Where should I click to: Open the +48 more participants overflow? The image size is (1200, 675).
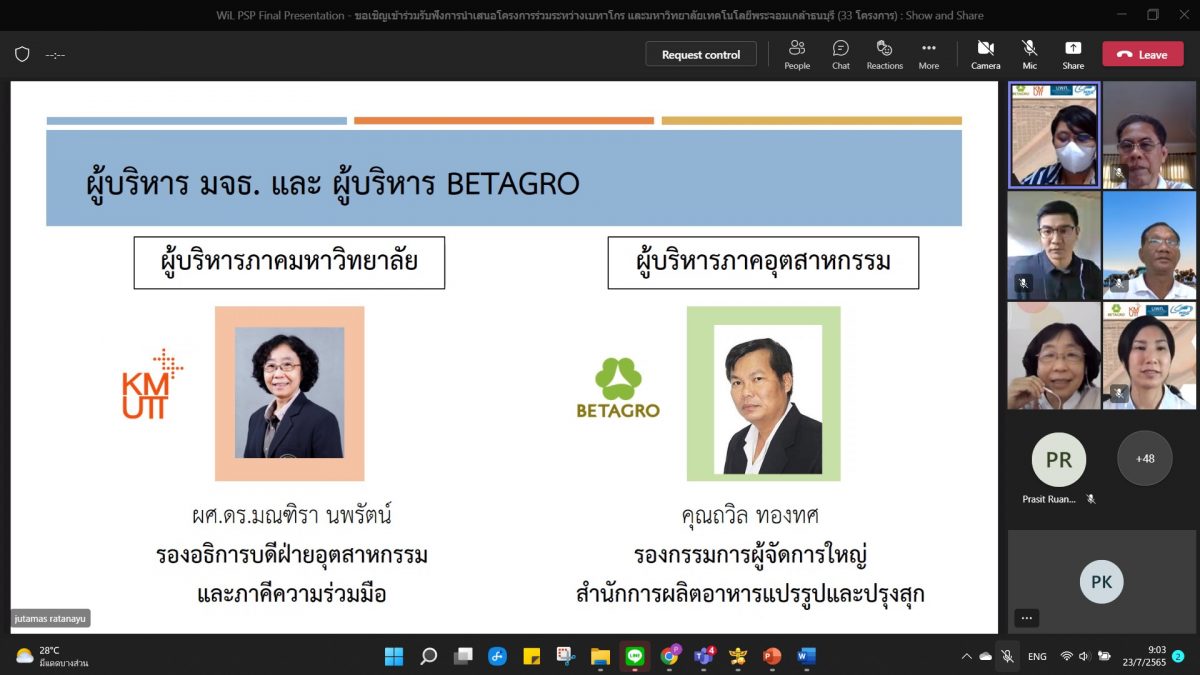coord(1145,458)
